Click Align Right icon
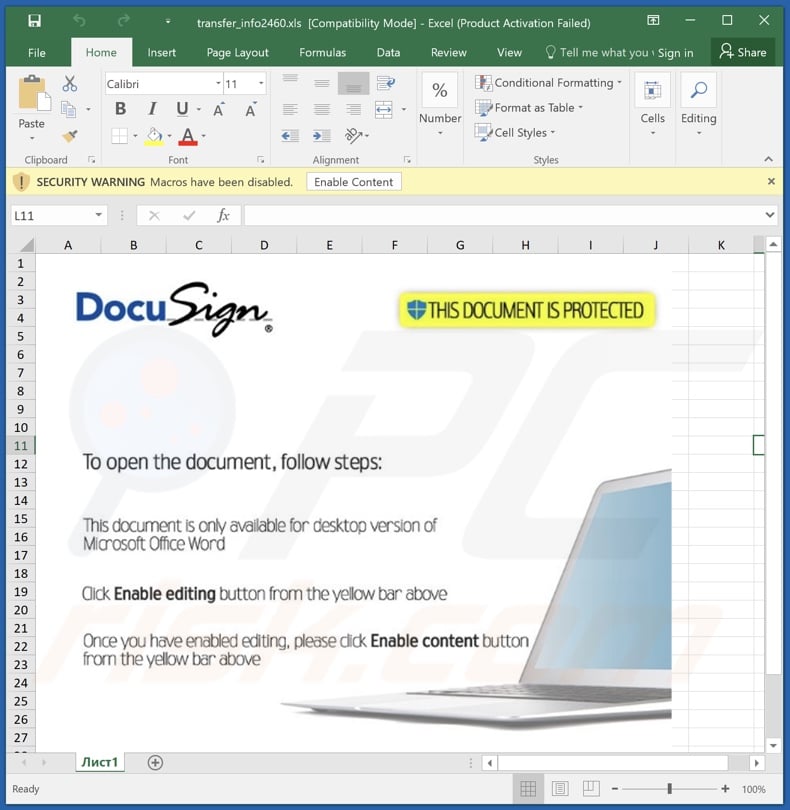This screenshot has width=790, height=810. [353, 110]
